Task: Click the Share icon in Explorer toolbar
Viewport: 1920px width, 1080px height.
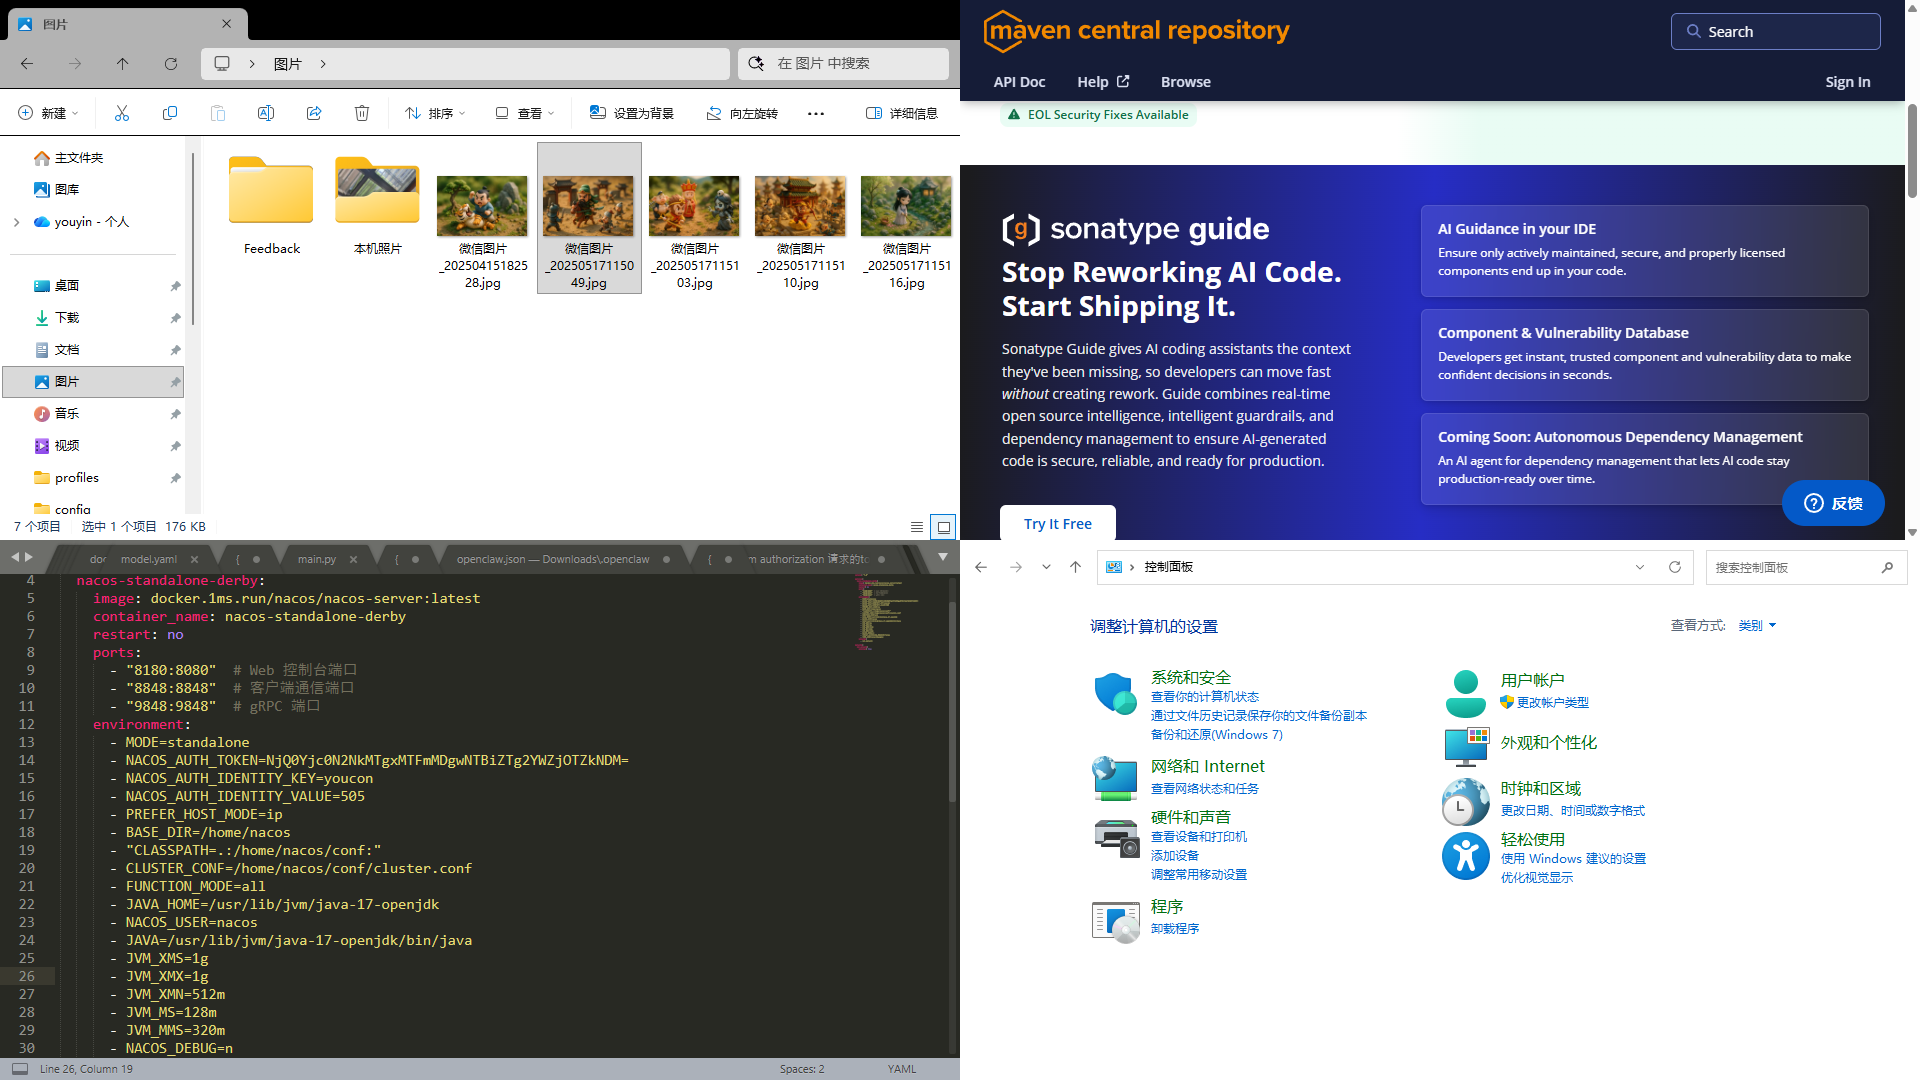Action: point(314,113)
